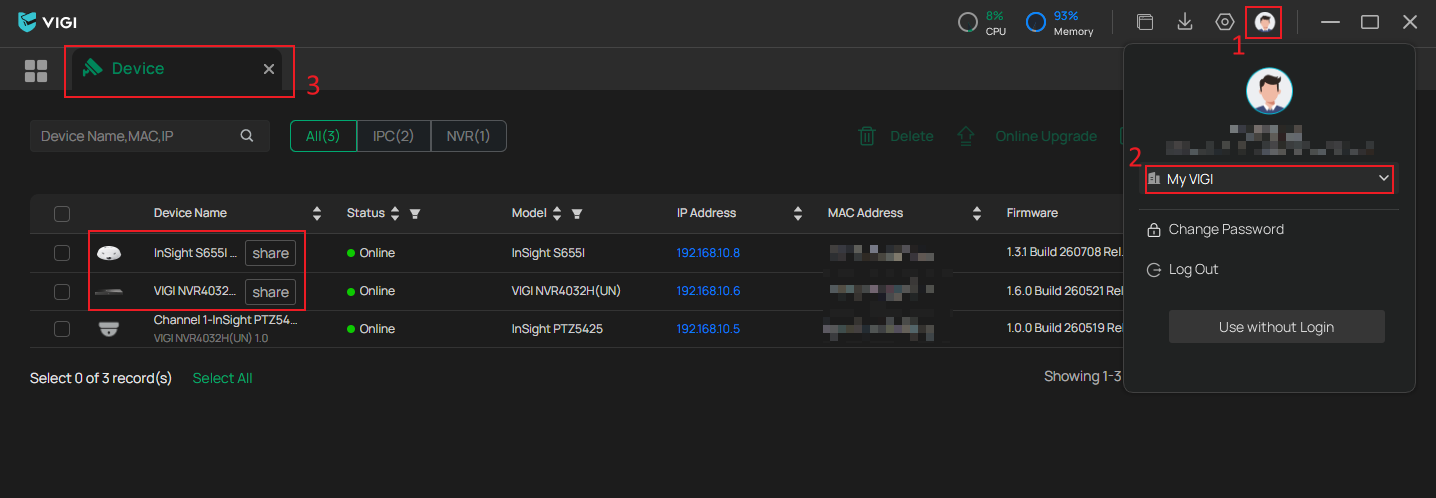Sort by Device Name column arrows
1436x498 pixels.
[317, 213]
